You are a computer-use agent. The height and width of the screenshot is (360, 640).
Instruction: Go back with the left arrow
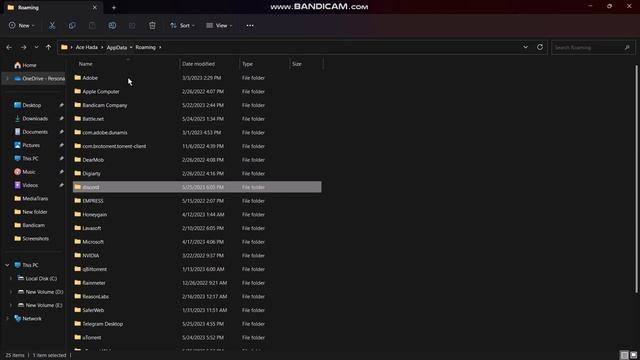point(9,47)
